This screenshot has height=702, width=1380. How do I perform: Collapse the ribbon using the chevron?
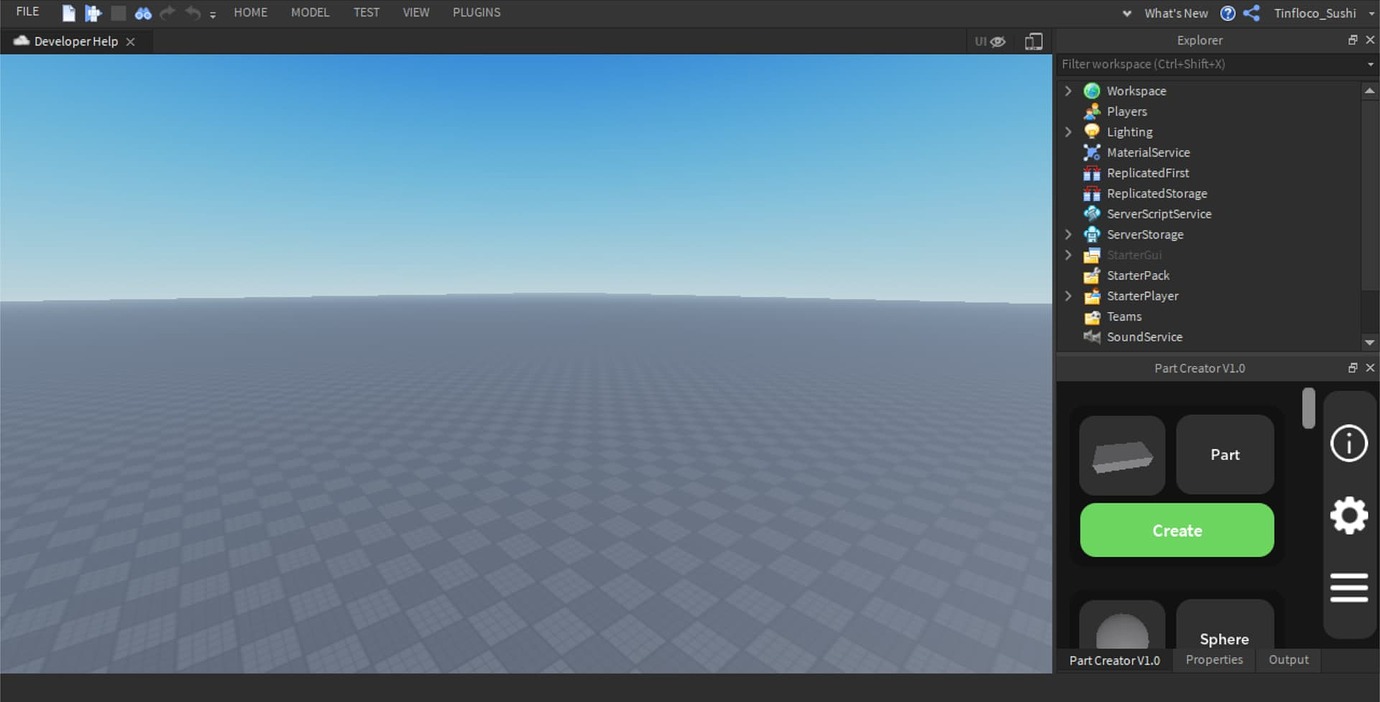click(1127, 13)
